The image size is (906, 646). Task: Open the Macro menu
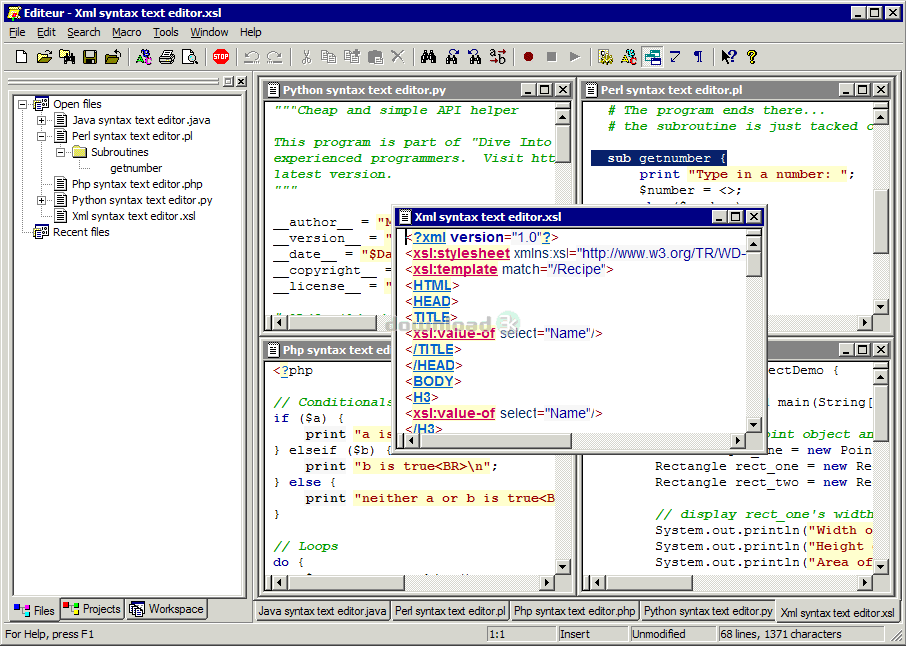tap(126, 32)
